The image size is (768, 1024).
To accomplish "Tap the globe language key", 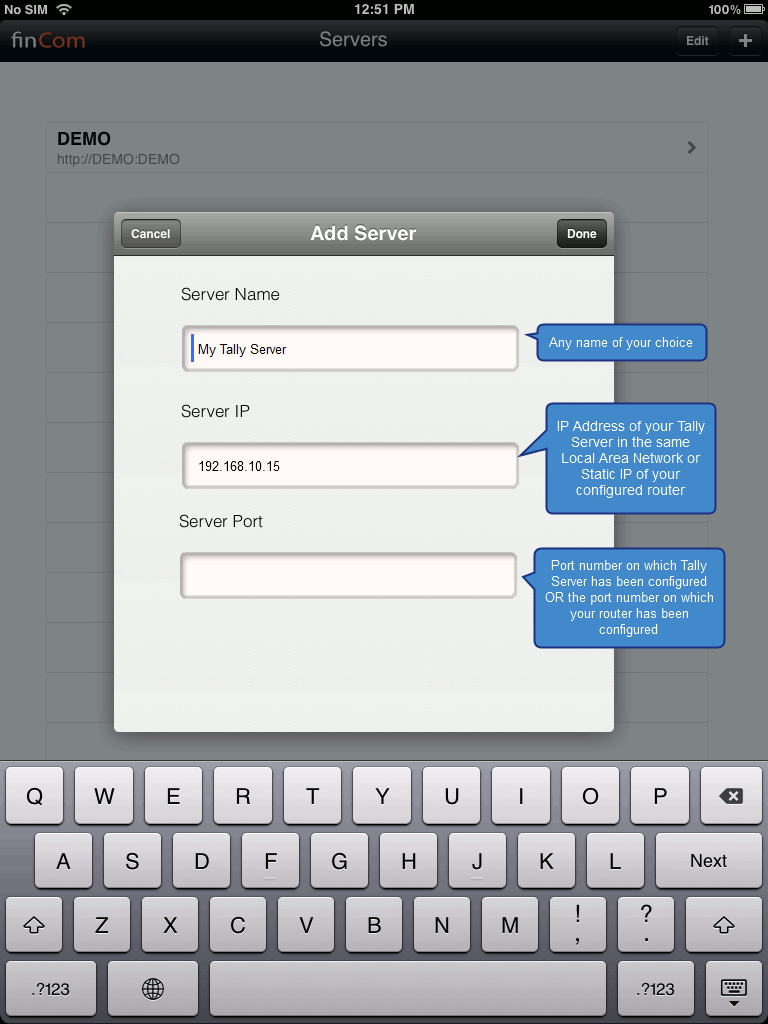I will pos(153,989).
